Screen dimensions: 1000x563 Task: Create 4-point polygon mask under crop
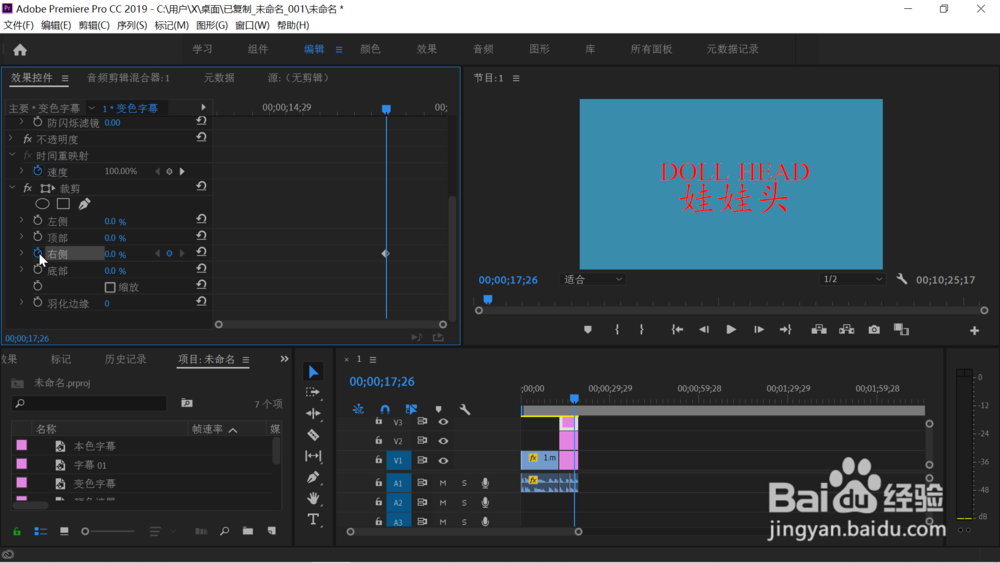(x=63, y=204)
